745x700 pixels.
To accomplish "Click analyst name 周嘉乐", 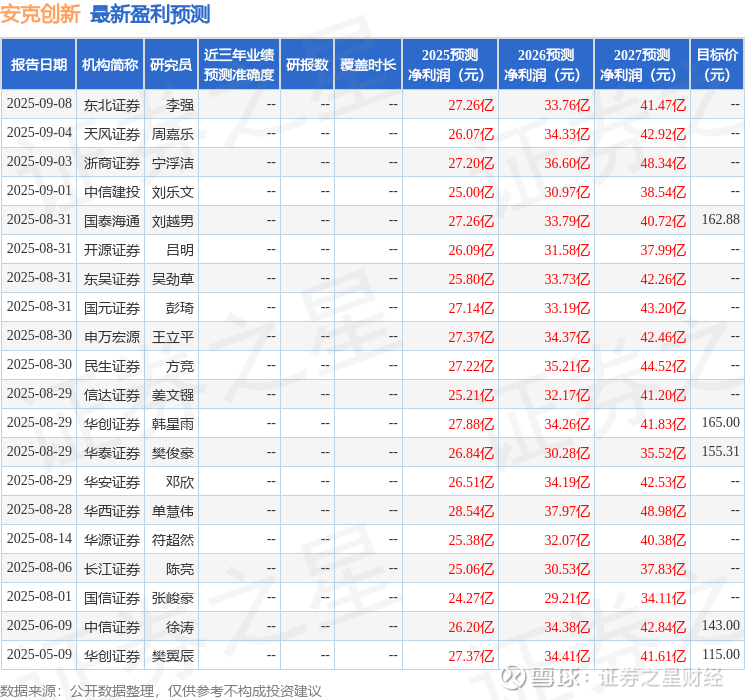I will [173, 134].
